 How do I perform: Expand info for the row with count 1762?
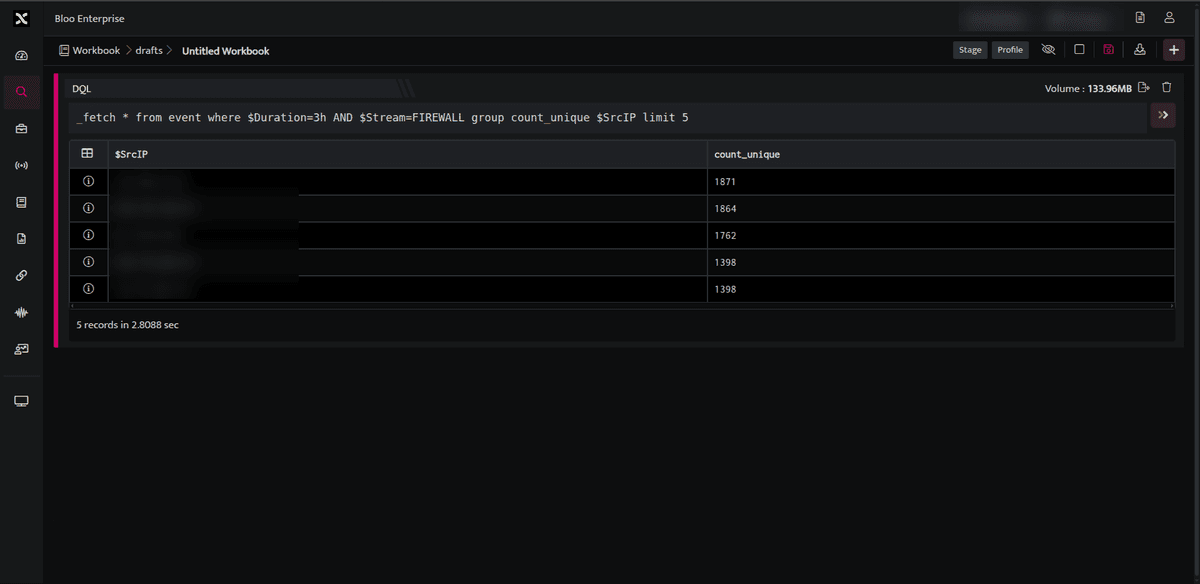(88, 235)
